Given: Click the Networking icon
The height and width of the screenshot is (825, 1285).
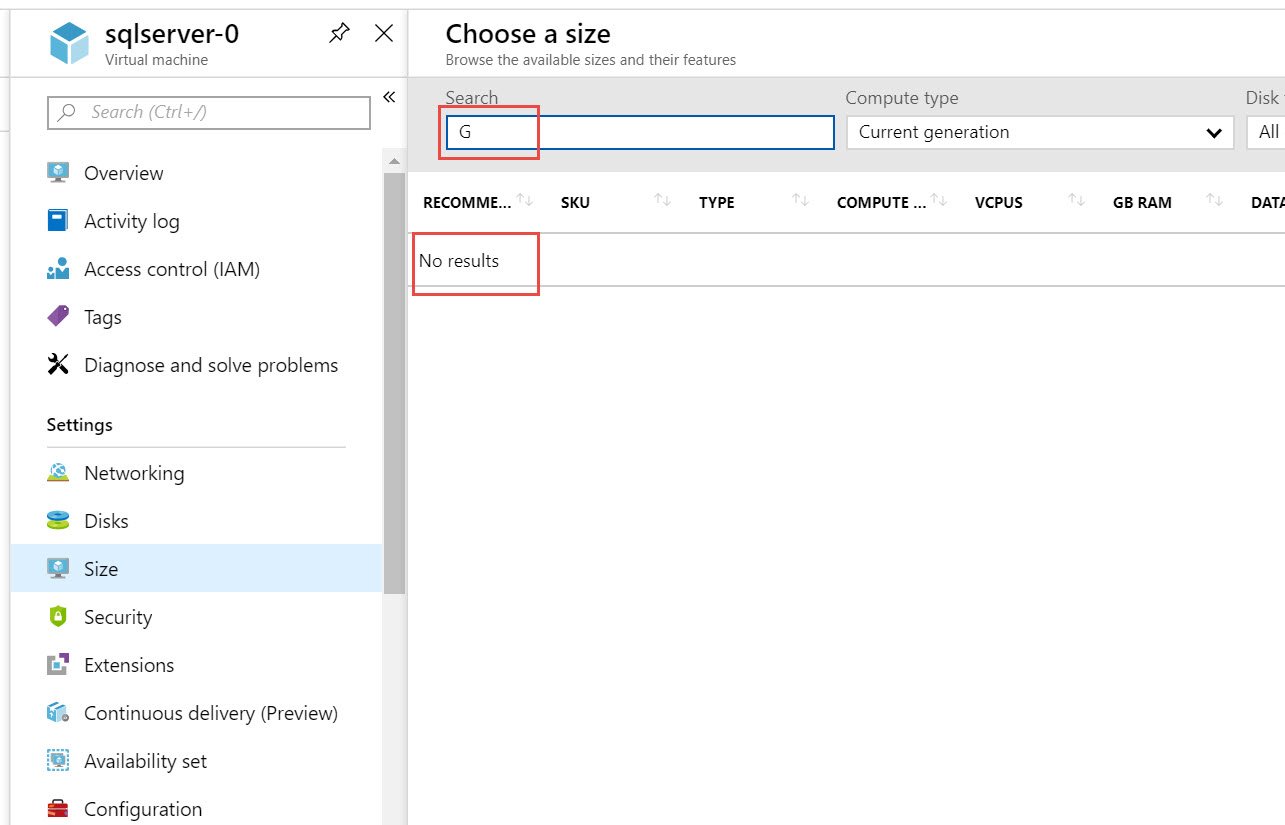Looking at the screenshot, I should pyautogui.click(x=58, y=473).
